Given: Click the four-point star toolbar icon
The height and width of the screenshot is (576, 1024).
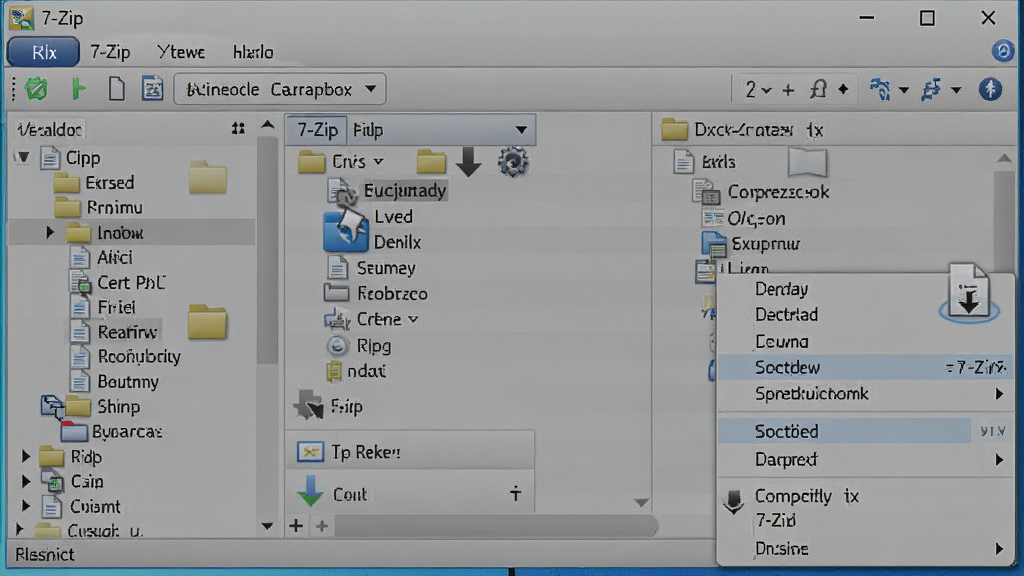Looking at the screenshot, I should point(843,89).
